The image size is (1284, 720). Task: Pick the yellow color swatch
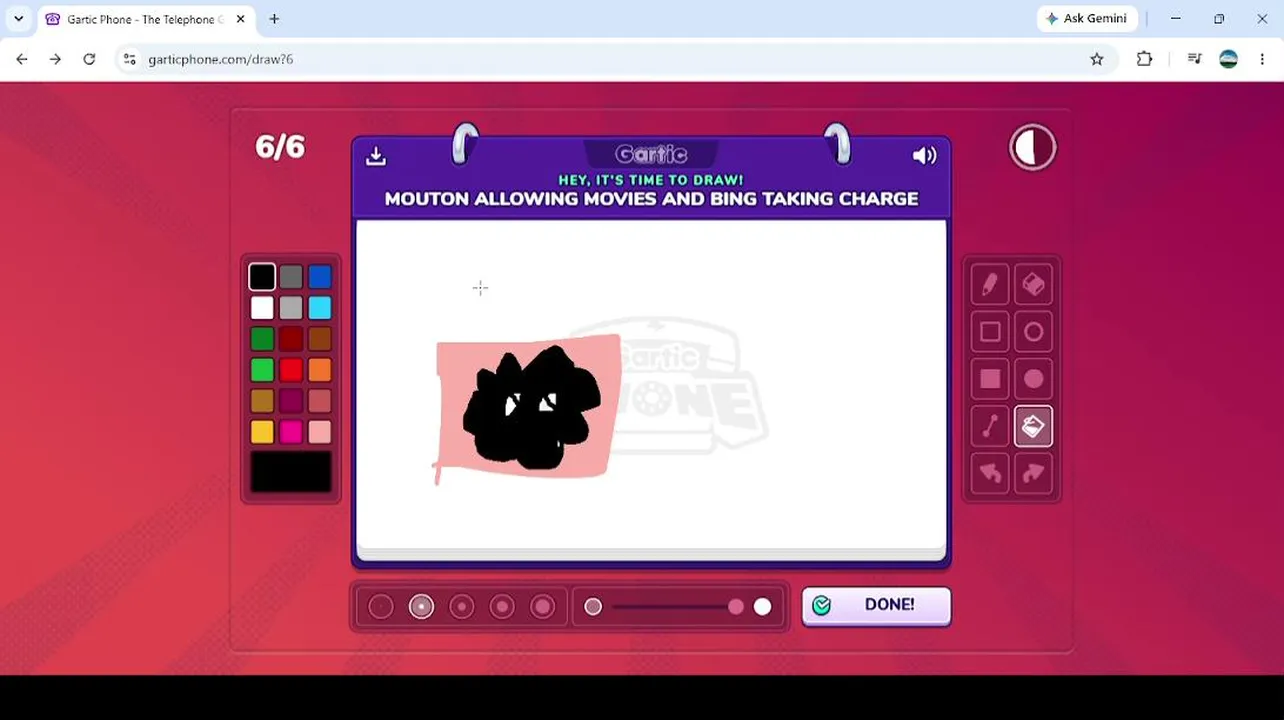(262, 432)
